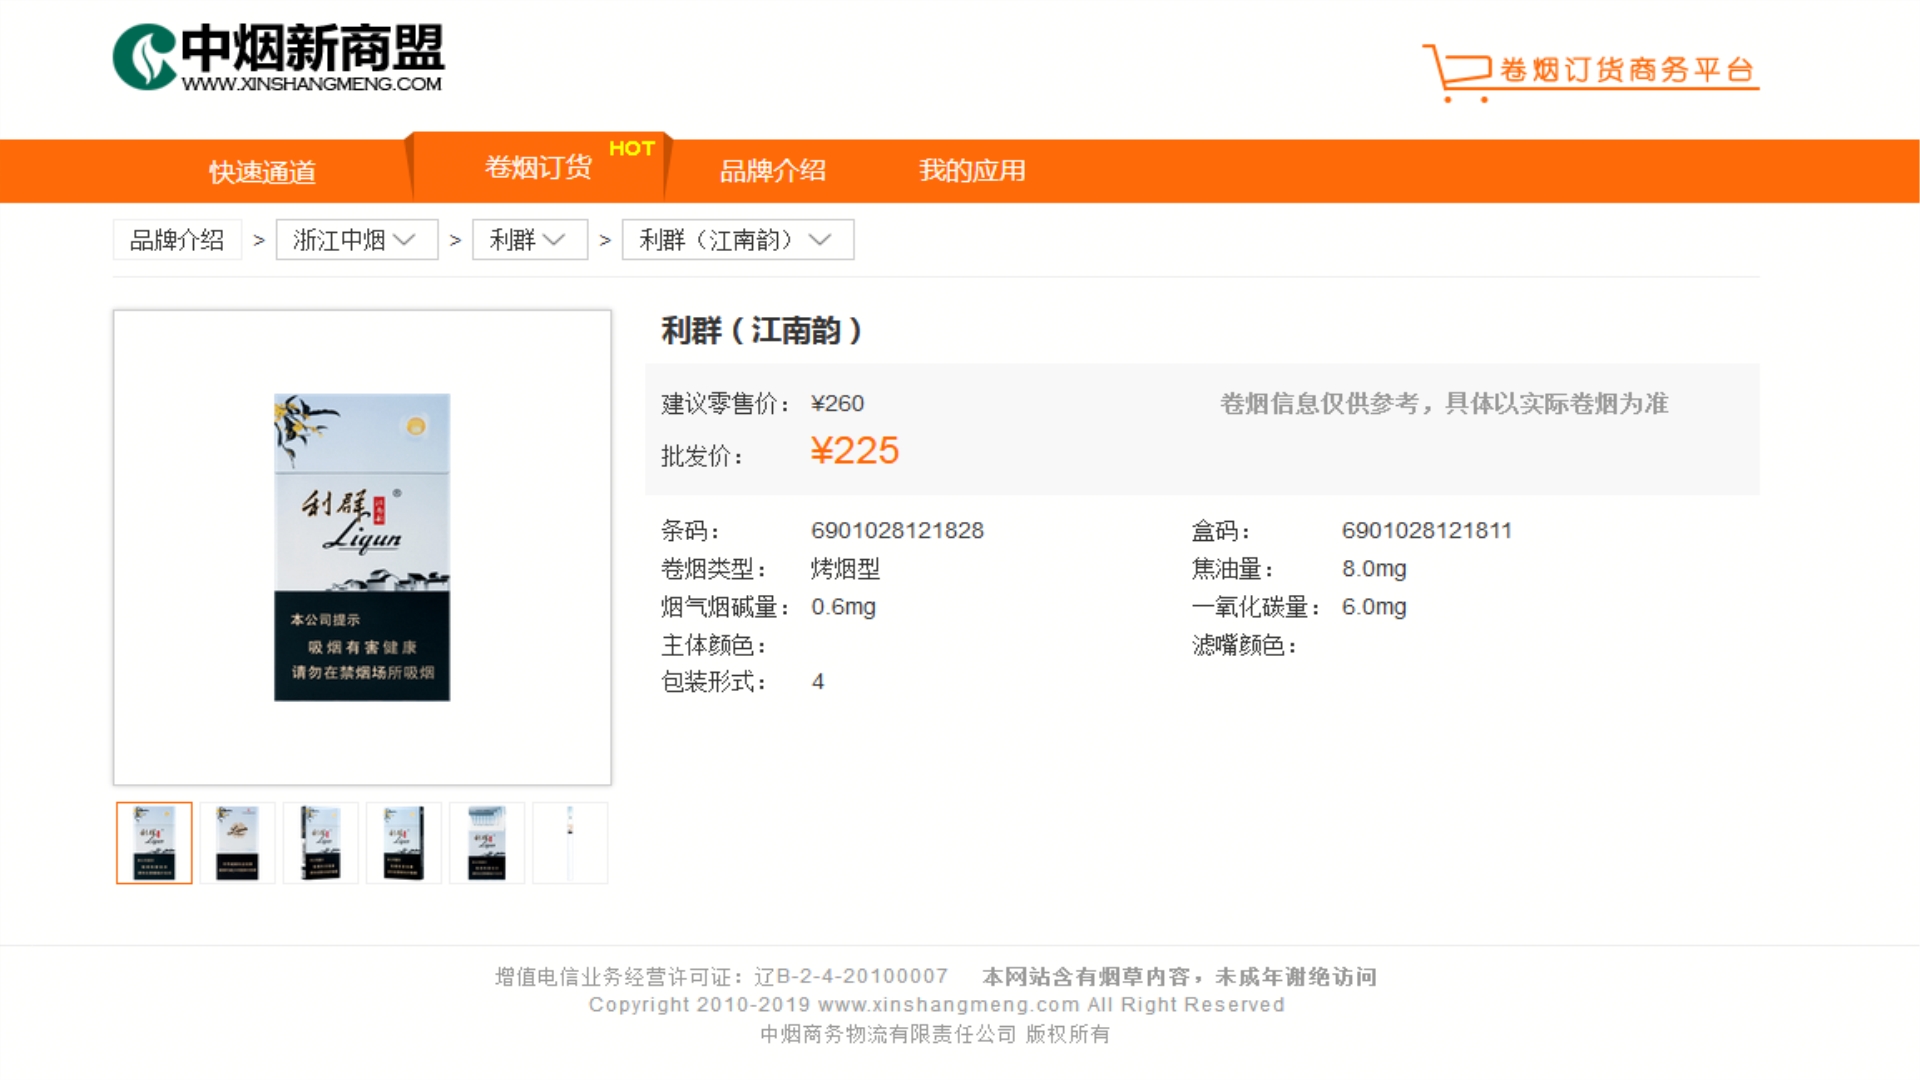This screenshot has height=1080, width=1920.
Task: Click the carbon monoxide value 6.0mg
Action: click(x=1374, y=607)
